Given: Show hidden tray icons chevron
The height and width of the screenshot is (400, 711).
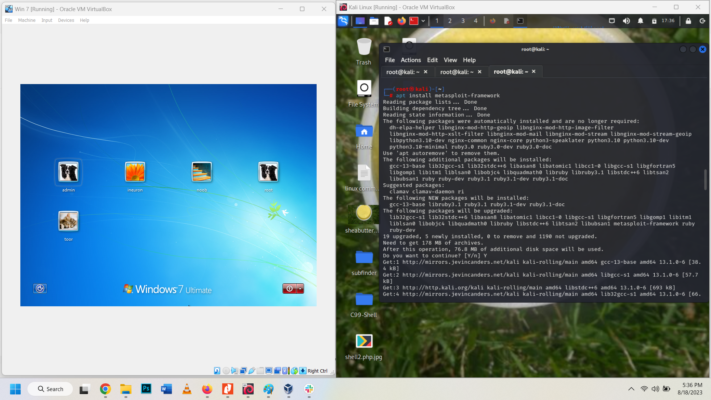Looking at the screenshot, I should [631, 389].
